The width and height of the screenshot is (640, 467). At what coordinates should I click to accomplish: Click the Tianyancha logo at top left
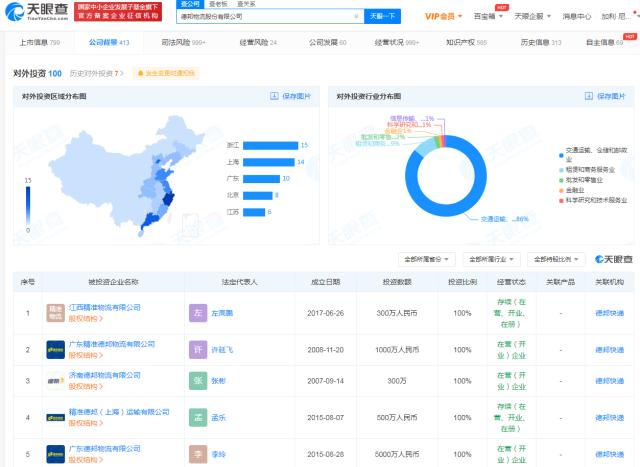click(x=37, y=11)
